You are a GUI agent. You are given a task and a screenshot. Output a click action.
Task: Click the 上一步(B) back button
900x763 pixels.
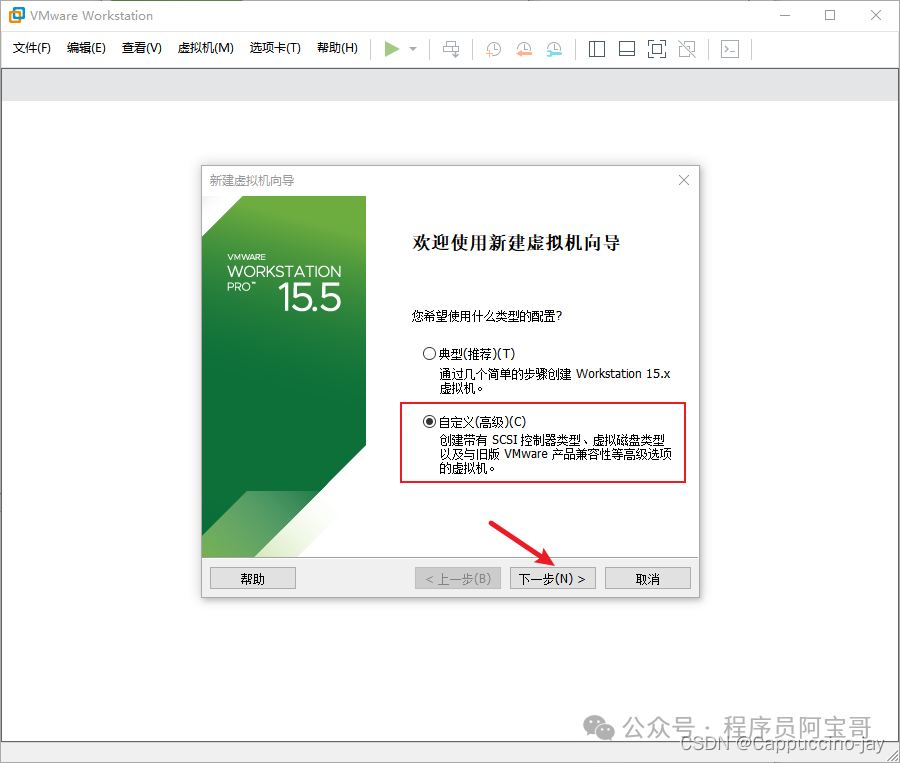click(x=458, y=578)
